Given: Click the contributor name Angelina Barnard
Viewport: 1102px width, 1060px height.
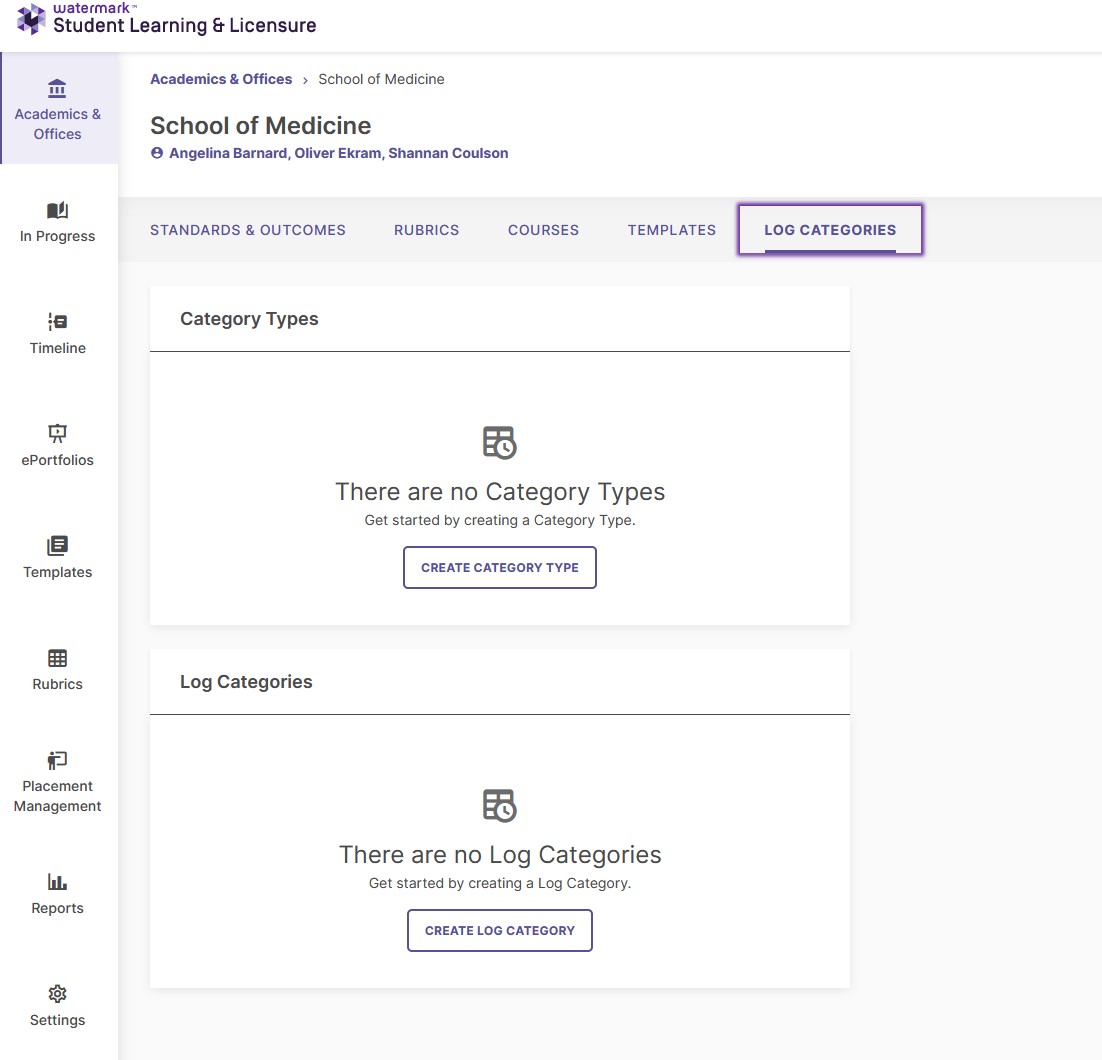Looking at the screenshot, I should tap(228, 153).
